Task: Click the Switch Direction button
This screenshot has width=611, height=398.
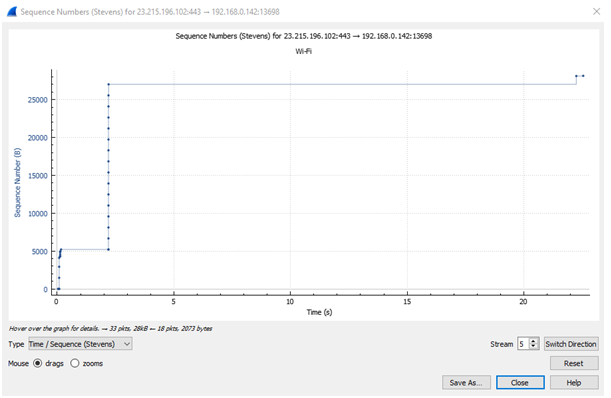Action: pos(570,344)
